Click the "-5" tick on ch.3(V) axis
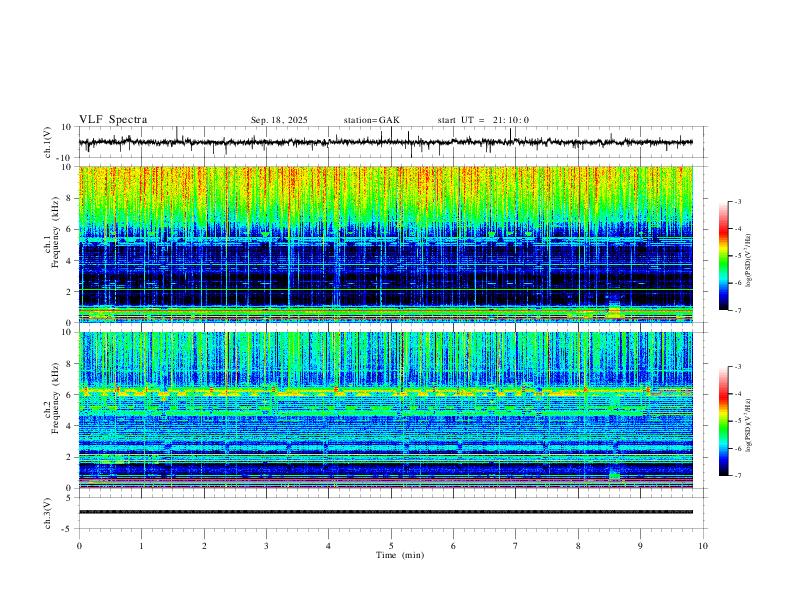The height and width of the screenshot is (612, 792). pos(68,529)
